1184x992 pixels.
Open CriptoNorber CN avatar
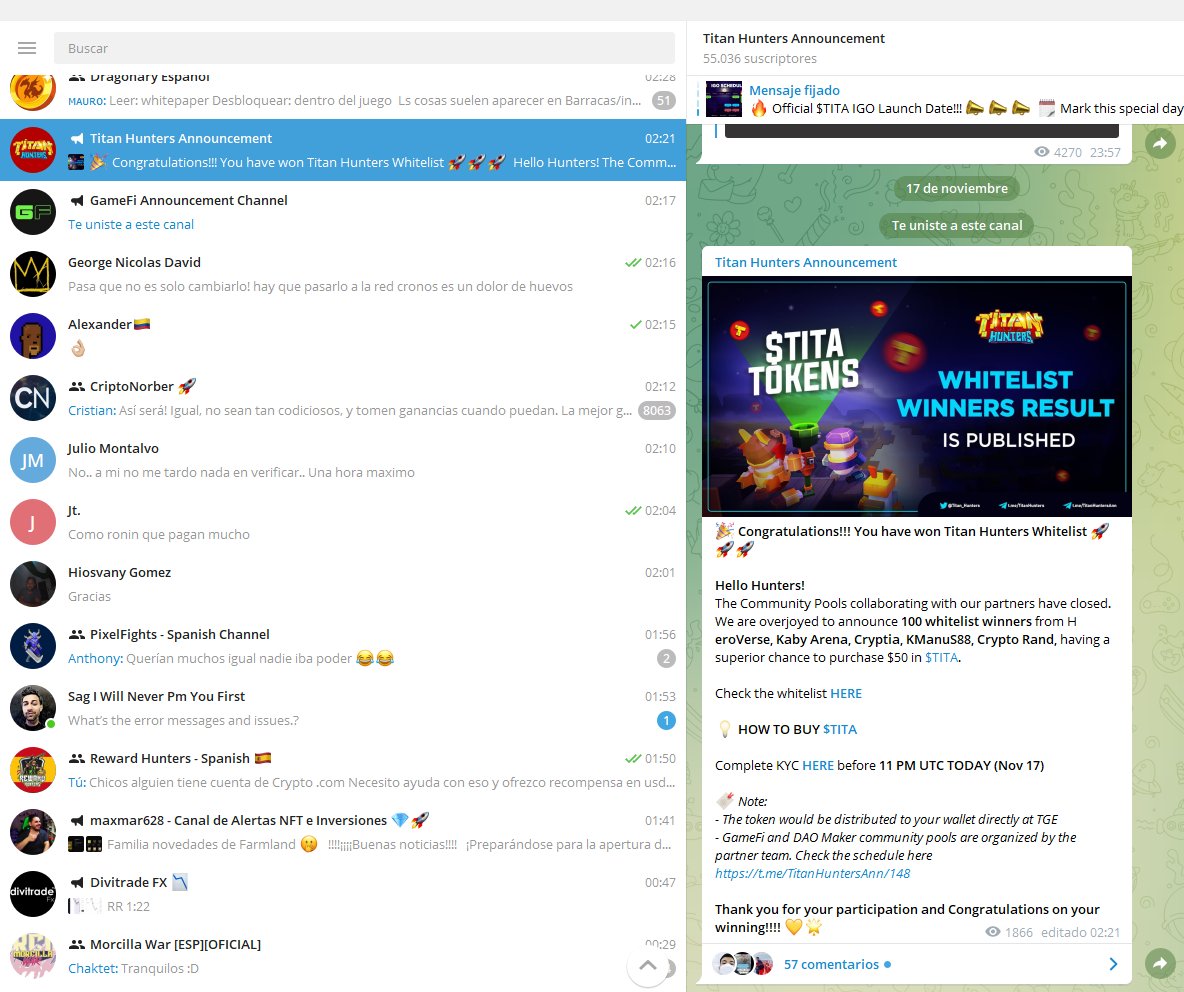(x=32, y=398)
